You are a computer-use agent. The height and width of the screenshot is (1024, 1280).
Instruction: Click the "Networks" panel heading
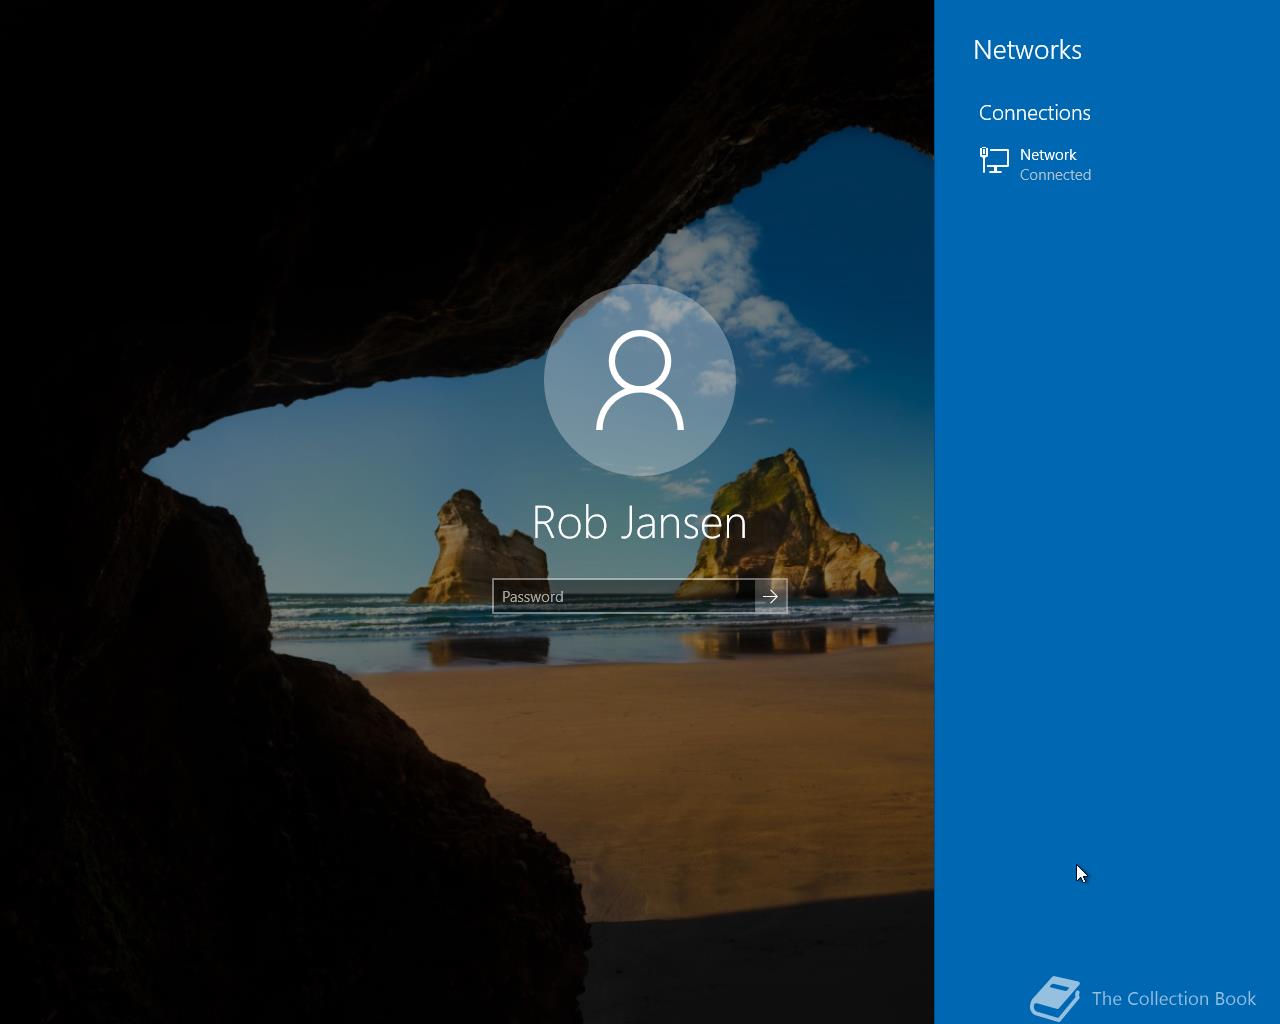(1027, 50)
